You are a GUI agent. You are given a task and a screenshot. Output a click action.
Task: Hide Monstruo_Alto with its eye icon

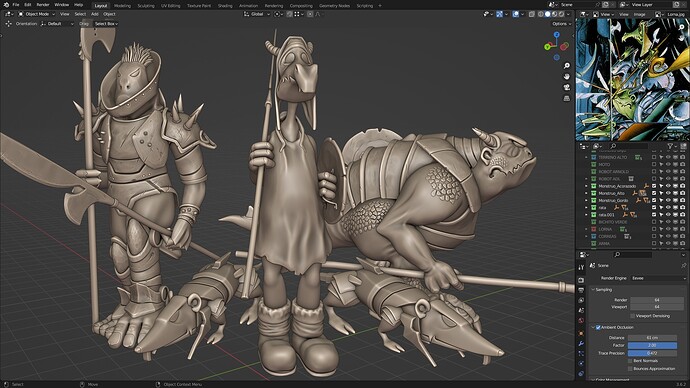point(668,193)
